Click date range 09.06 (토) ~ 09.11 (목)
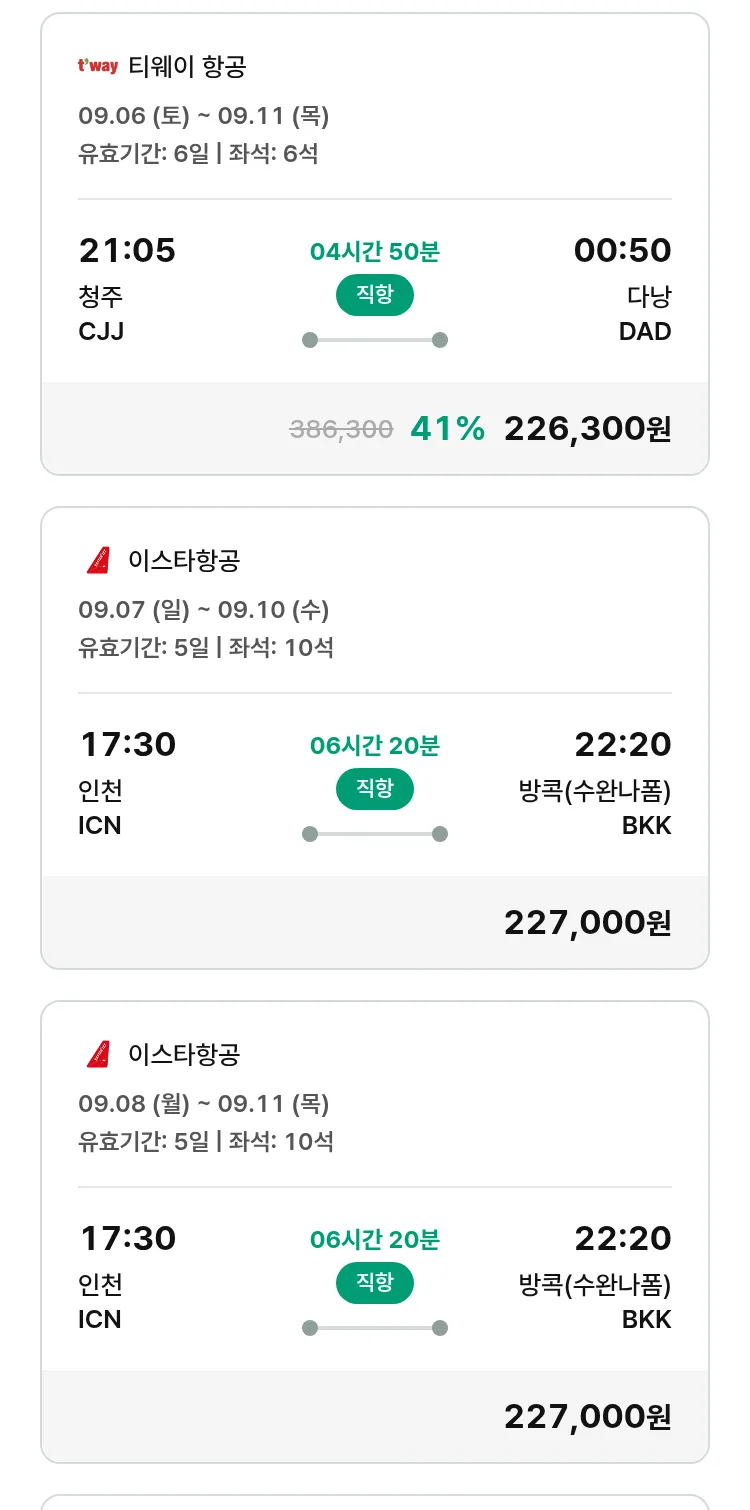The height and width of the screenshot is (1510, 750). [203, 116]
